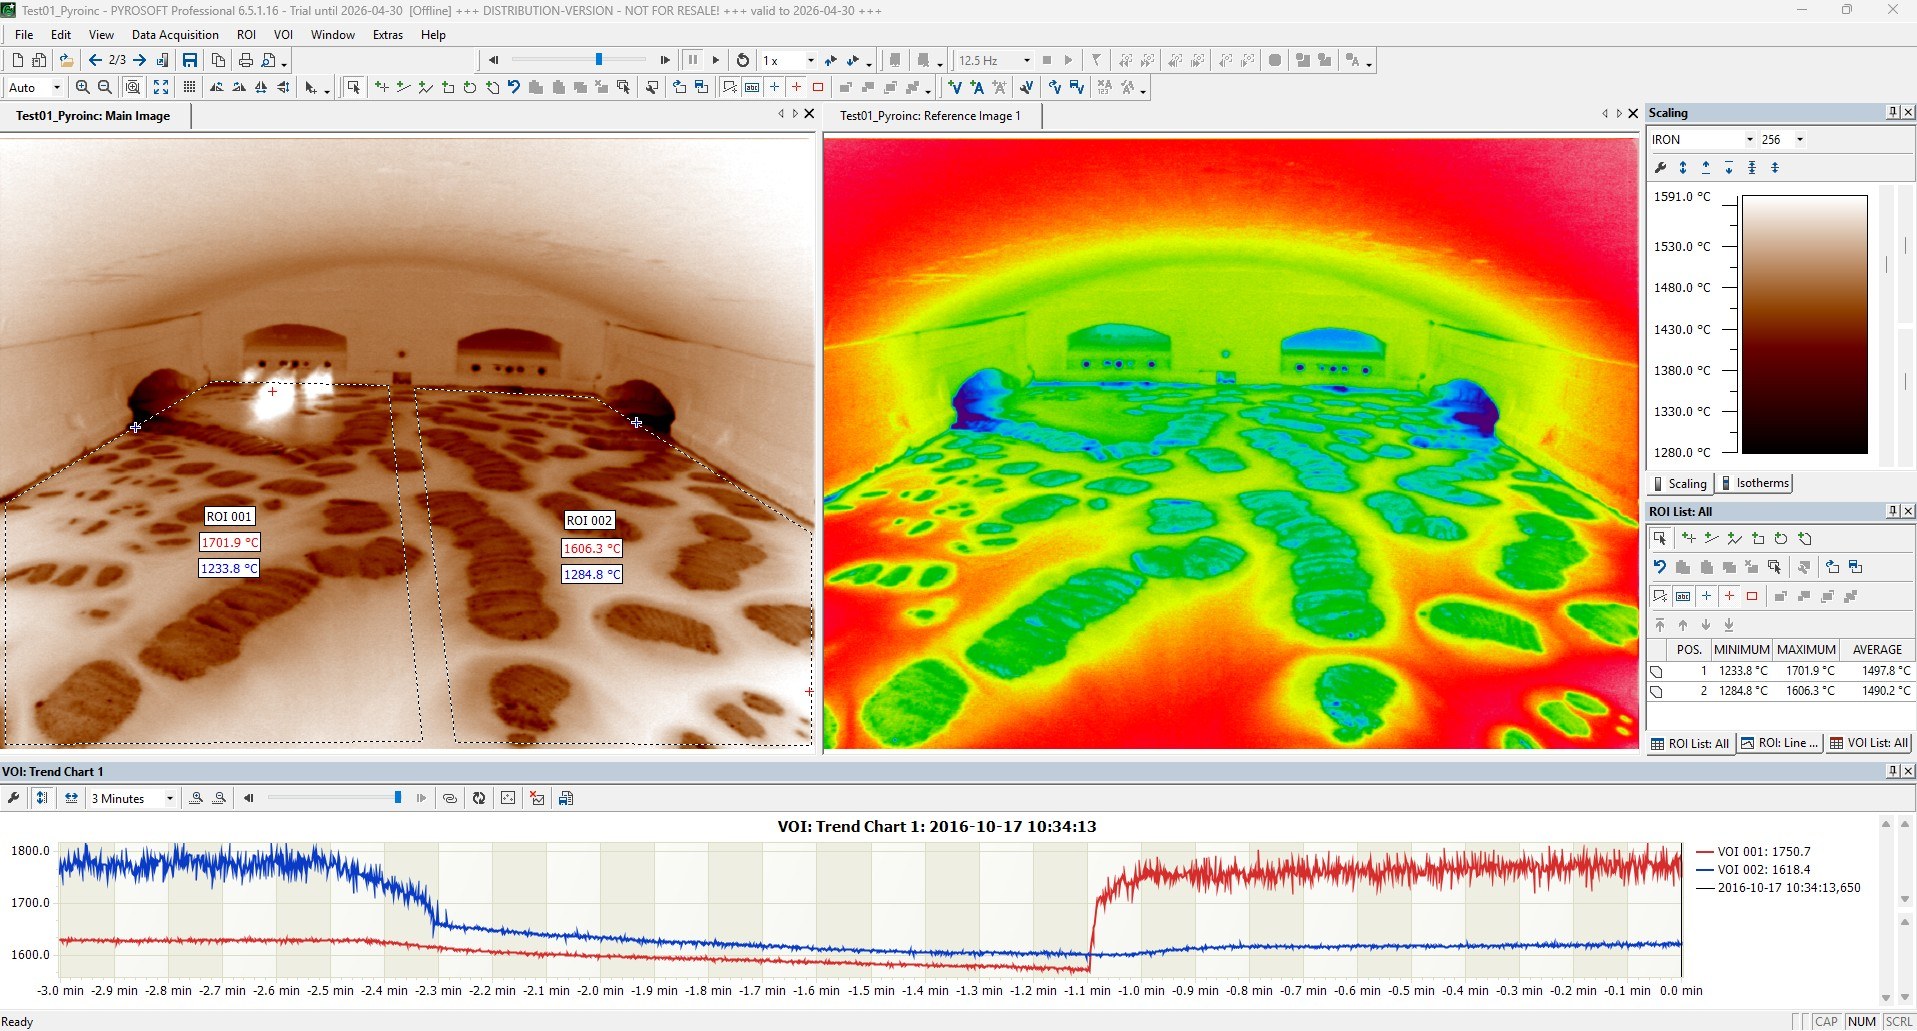Open trend chart settings wrench icon

click(13, 798)
